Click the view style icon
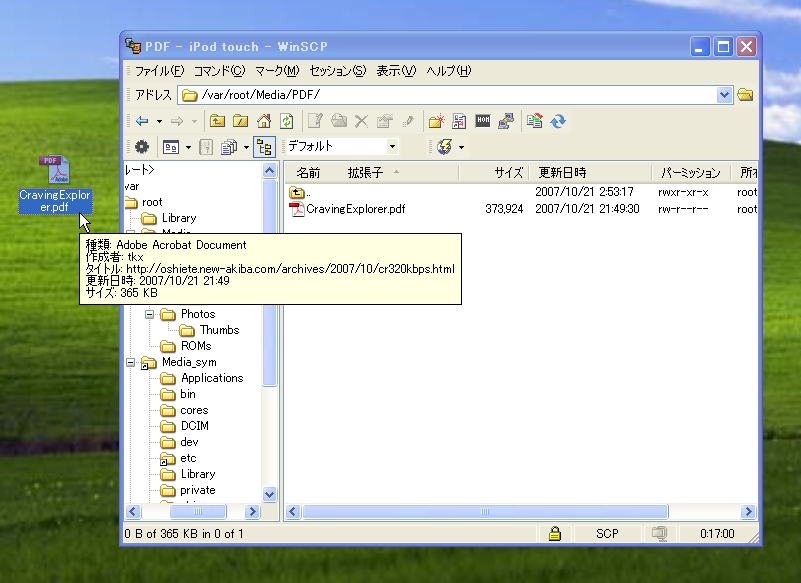 tap(171, 147)
